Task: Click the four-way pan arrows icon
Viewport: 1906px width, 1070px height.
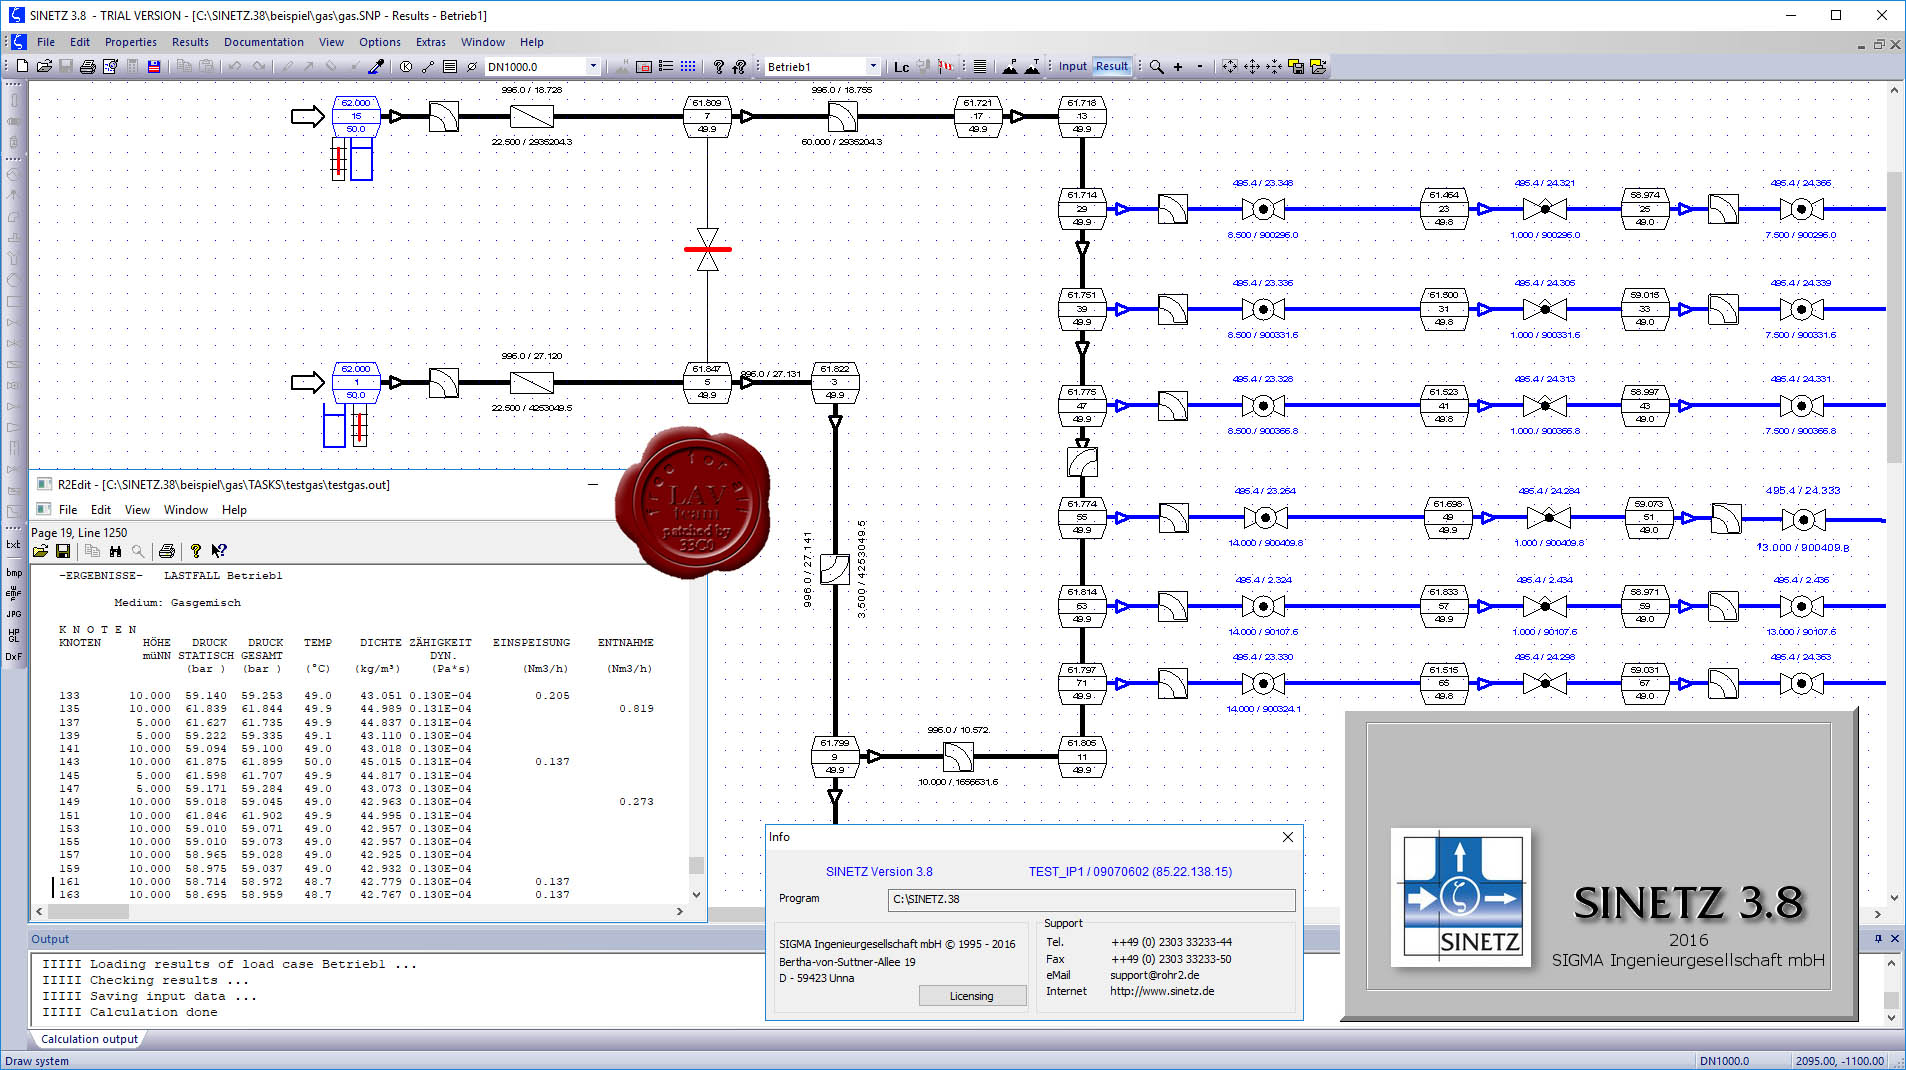Action: [1252, 66]
